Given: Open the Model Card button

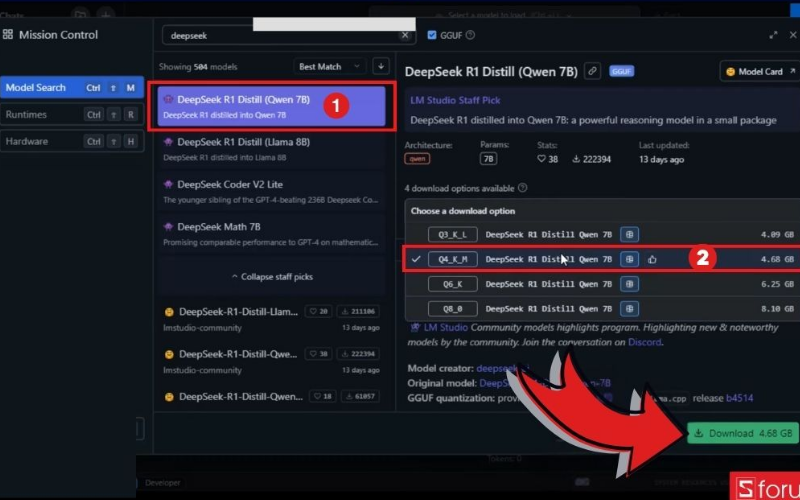Looking at the screenshot, I should point(760,71).
